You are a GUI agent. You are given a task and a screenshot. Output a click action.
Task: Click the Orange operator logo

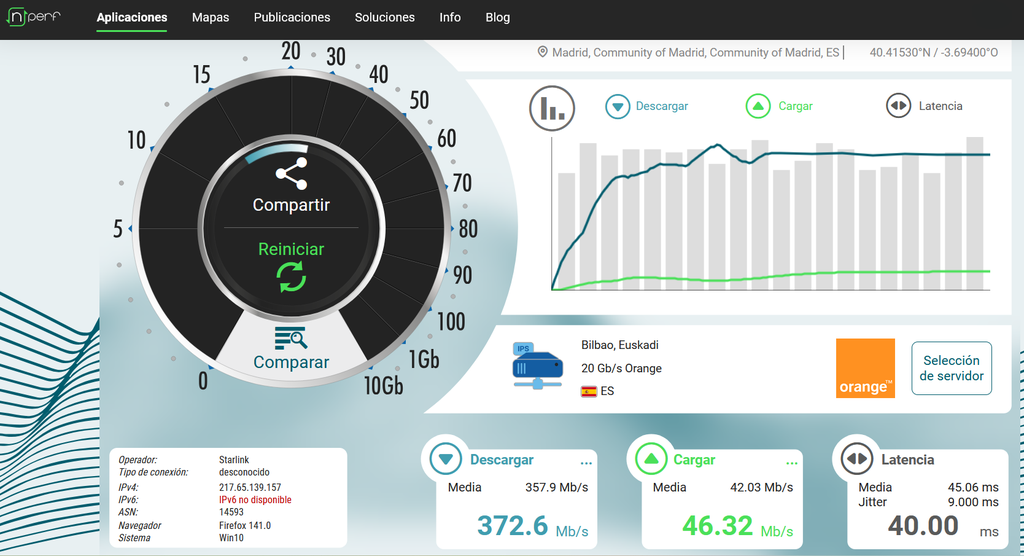(865, 368)
